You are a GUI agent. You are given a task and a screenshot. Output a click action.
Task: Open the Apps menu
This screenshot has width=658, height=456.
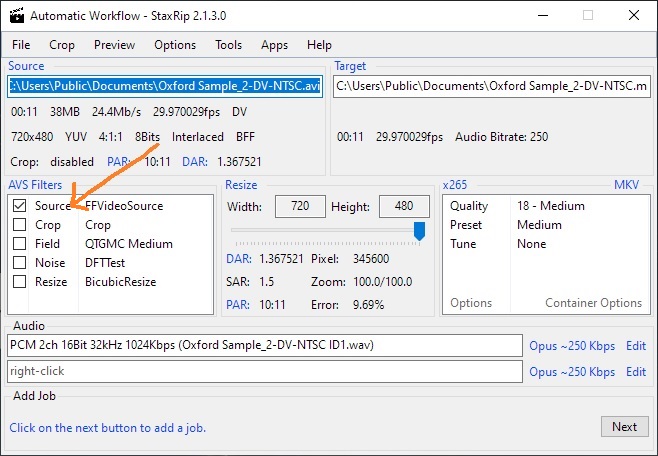pos(274,45)
